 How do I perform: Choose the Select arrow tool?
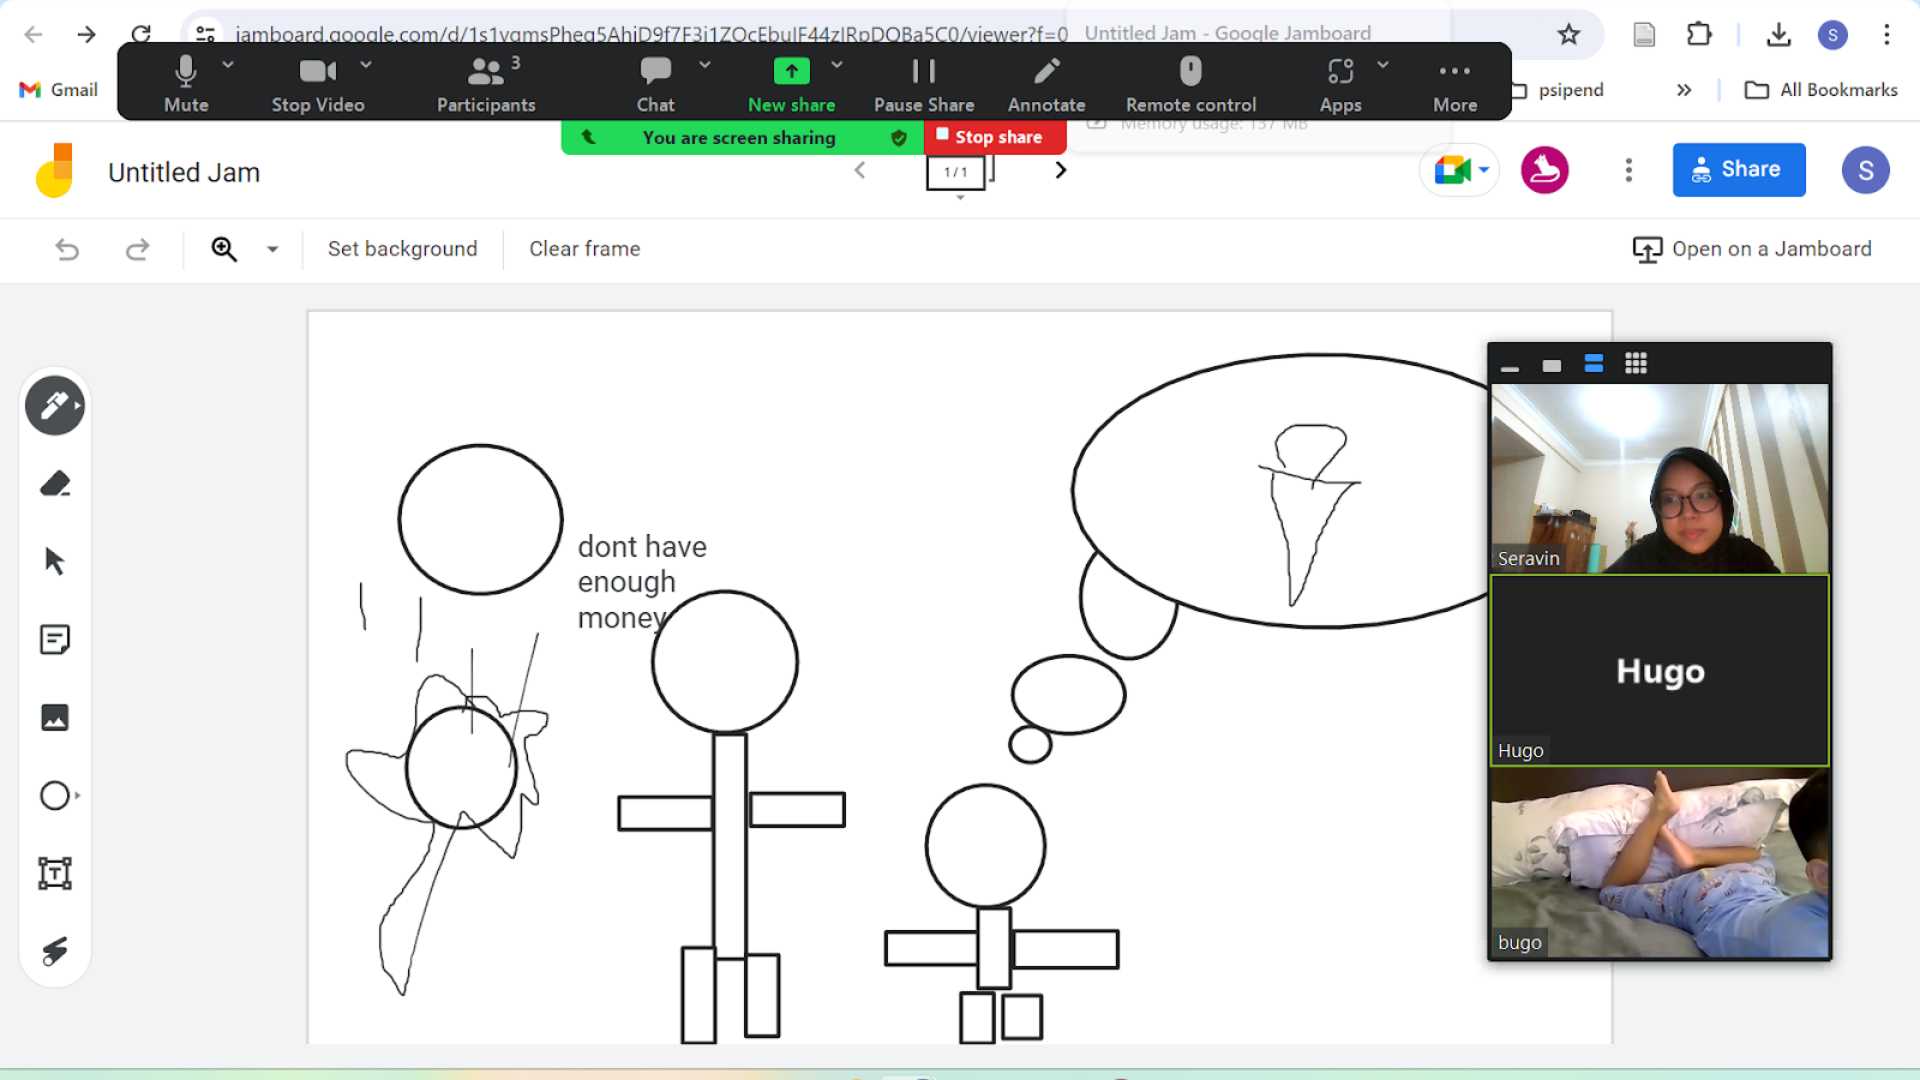(54, 561)
